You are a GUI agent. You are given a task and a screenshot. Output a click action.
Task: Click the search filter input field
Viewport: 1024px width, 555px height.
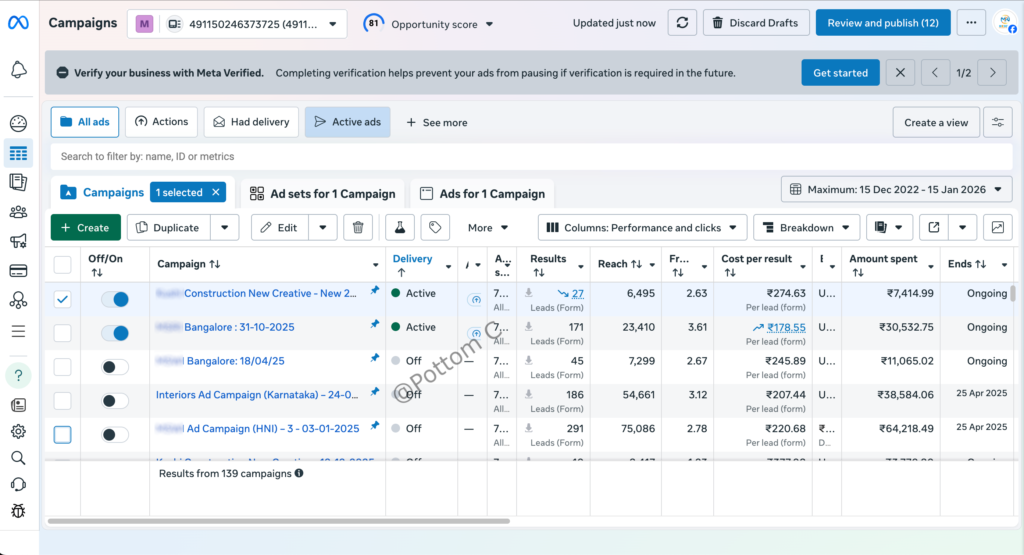[x=400, y=156]
